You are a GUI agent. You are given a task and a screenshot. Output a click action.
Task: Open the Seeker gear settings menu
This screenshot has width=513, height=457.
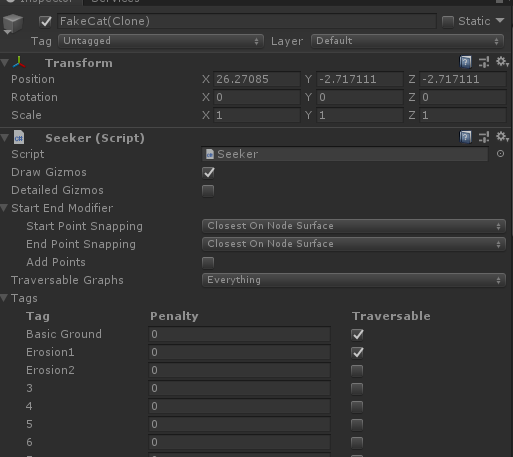coord(502,137)
